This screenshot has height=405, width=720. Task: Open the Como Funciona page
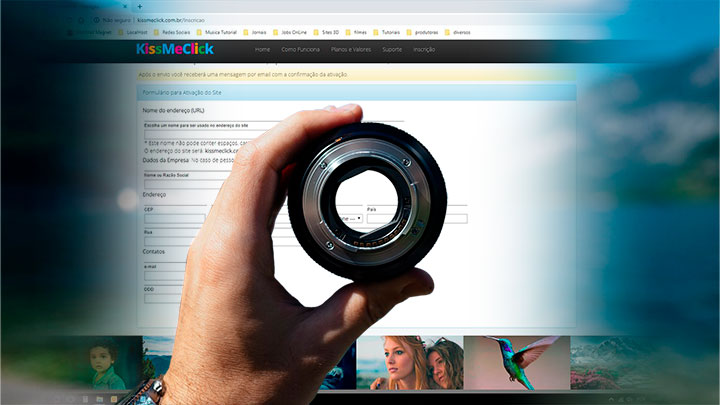click(x=300, y=50)
